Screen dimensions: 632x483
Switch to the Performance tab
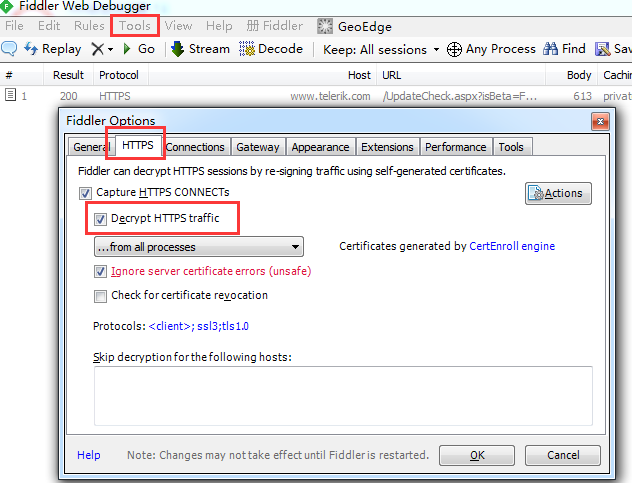[x=455, y=147]
